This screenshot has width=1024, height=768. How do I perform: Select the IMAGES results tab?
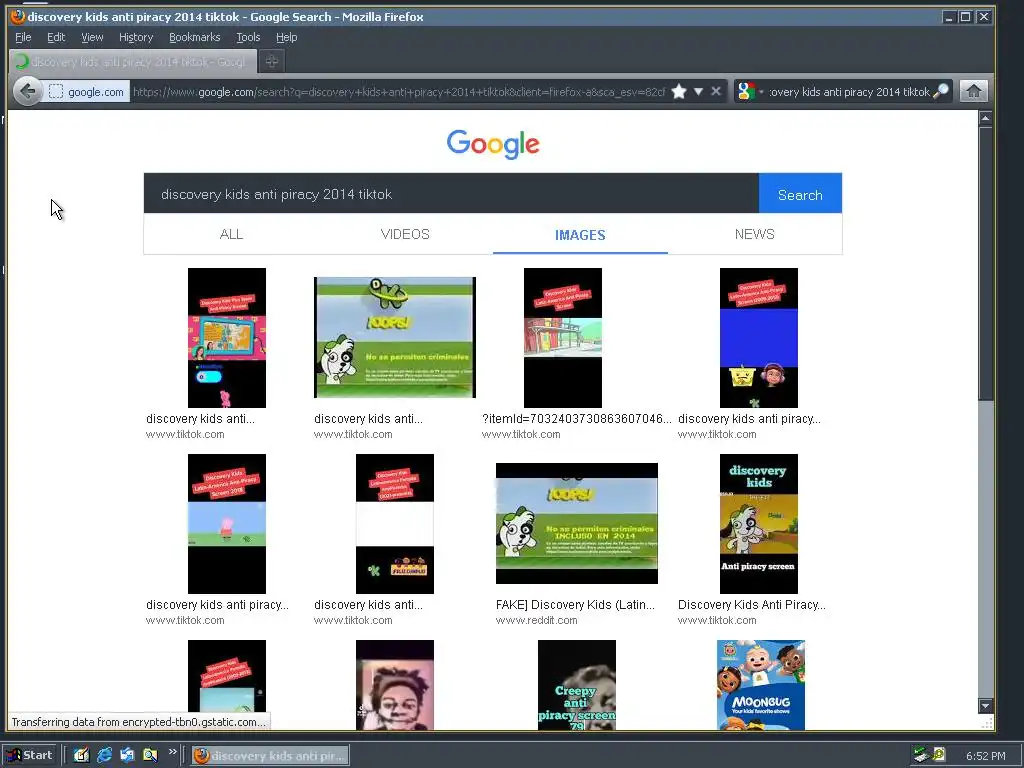[580, 235]
